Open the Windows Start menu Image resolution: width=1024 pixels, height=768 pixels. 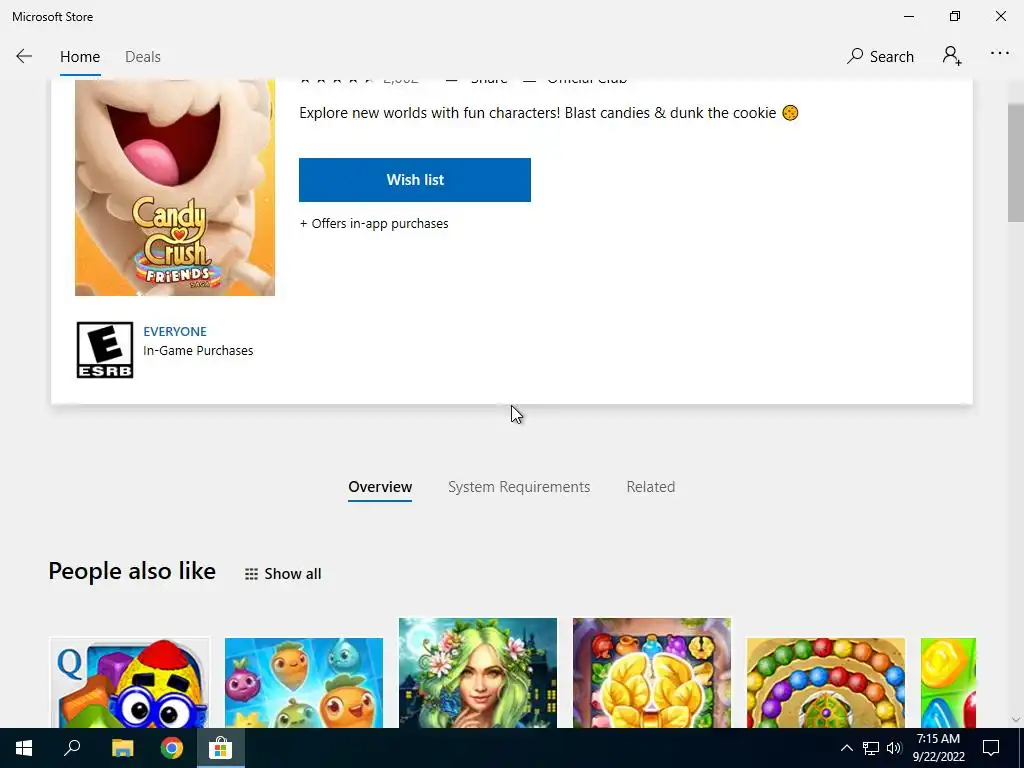24,748
